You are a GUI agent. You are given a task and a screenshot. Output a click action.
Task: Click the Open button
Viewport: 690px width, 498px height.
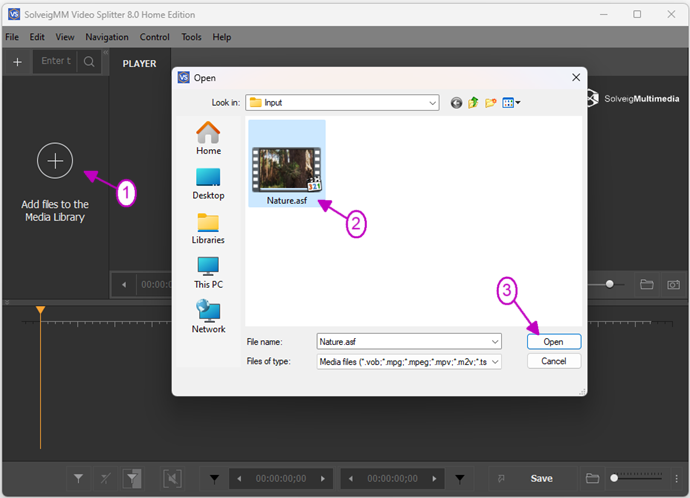tap(554, 342)
